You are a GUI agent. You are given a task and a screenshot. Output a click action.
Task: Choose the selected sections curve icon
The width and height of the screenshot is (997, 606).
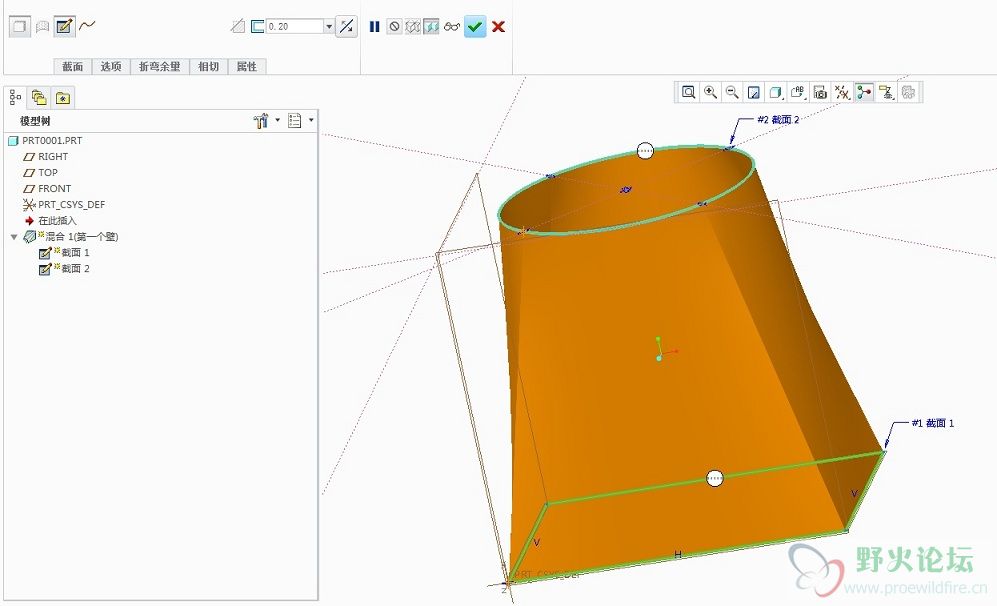click(87, 26)
